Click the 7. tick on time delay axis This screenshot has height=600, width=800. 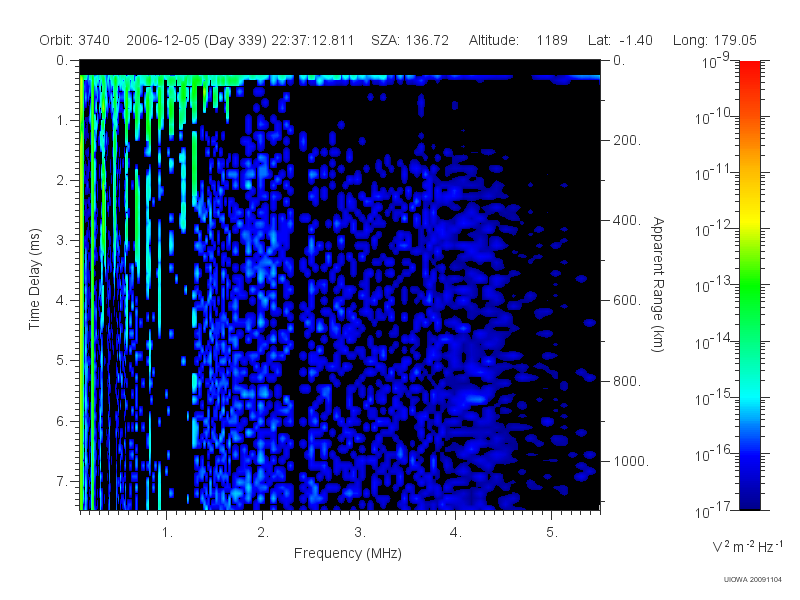pos(62,481)
